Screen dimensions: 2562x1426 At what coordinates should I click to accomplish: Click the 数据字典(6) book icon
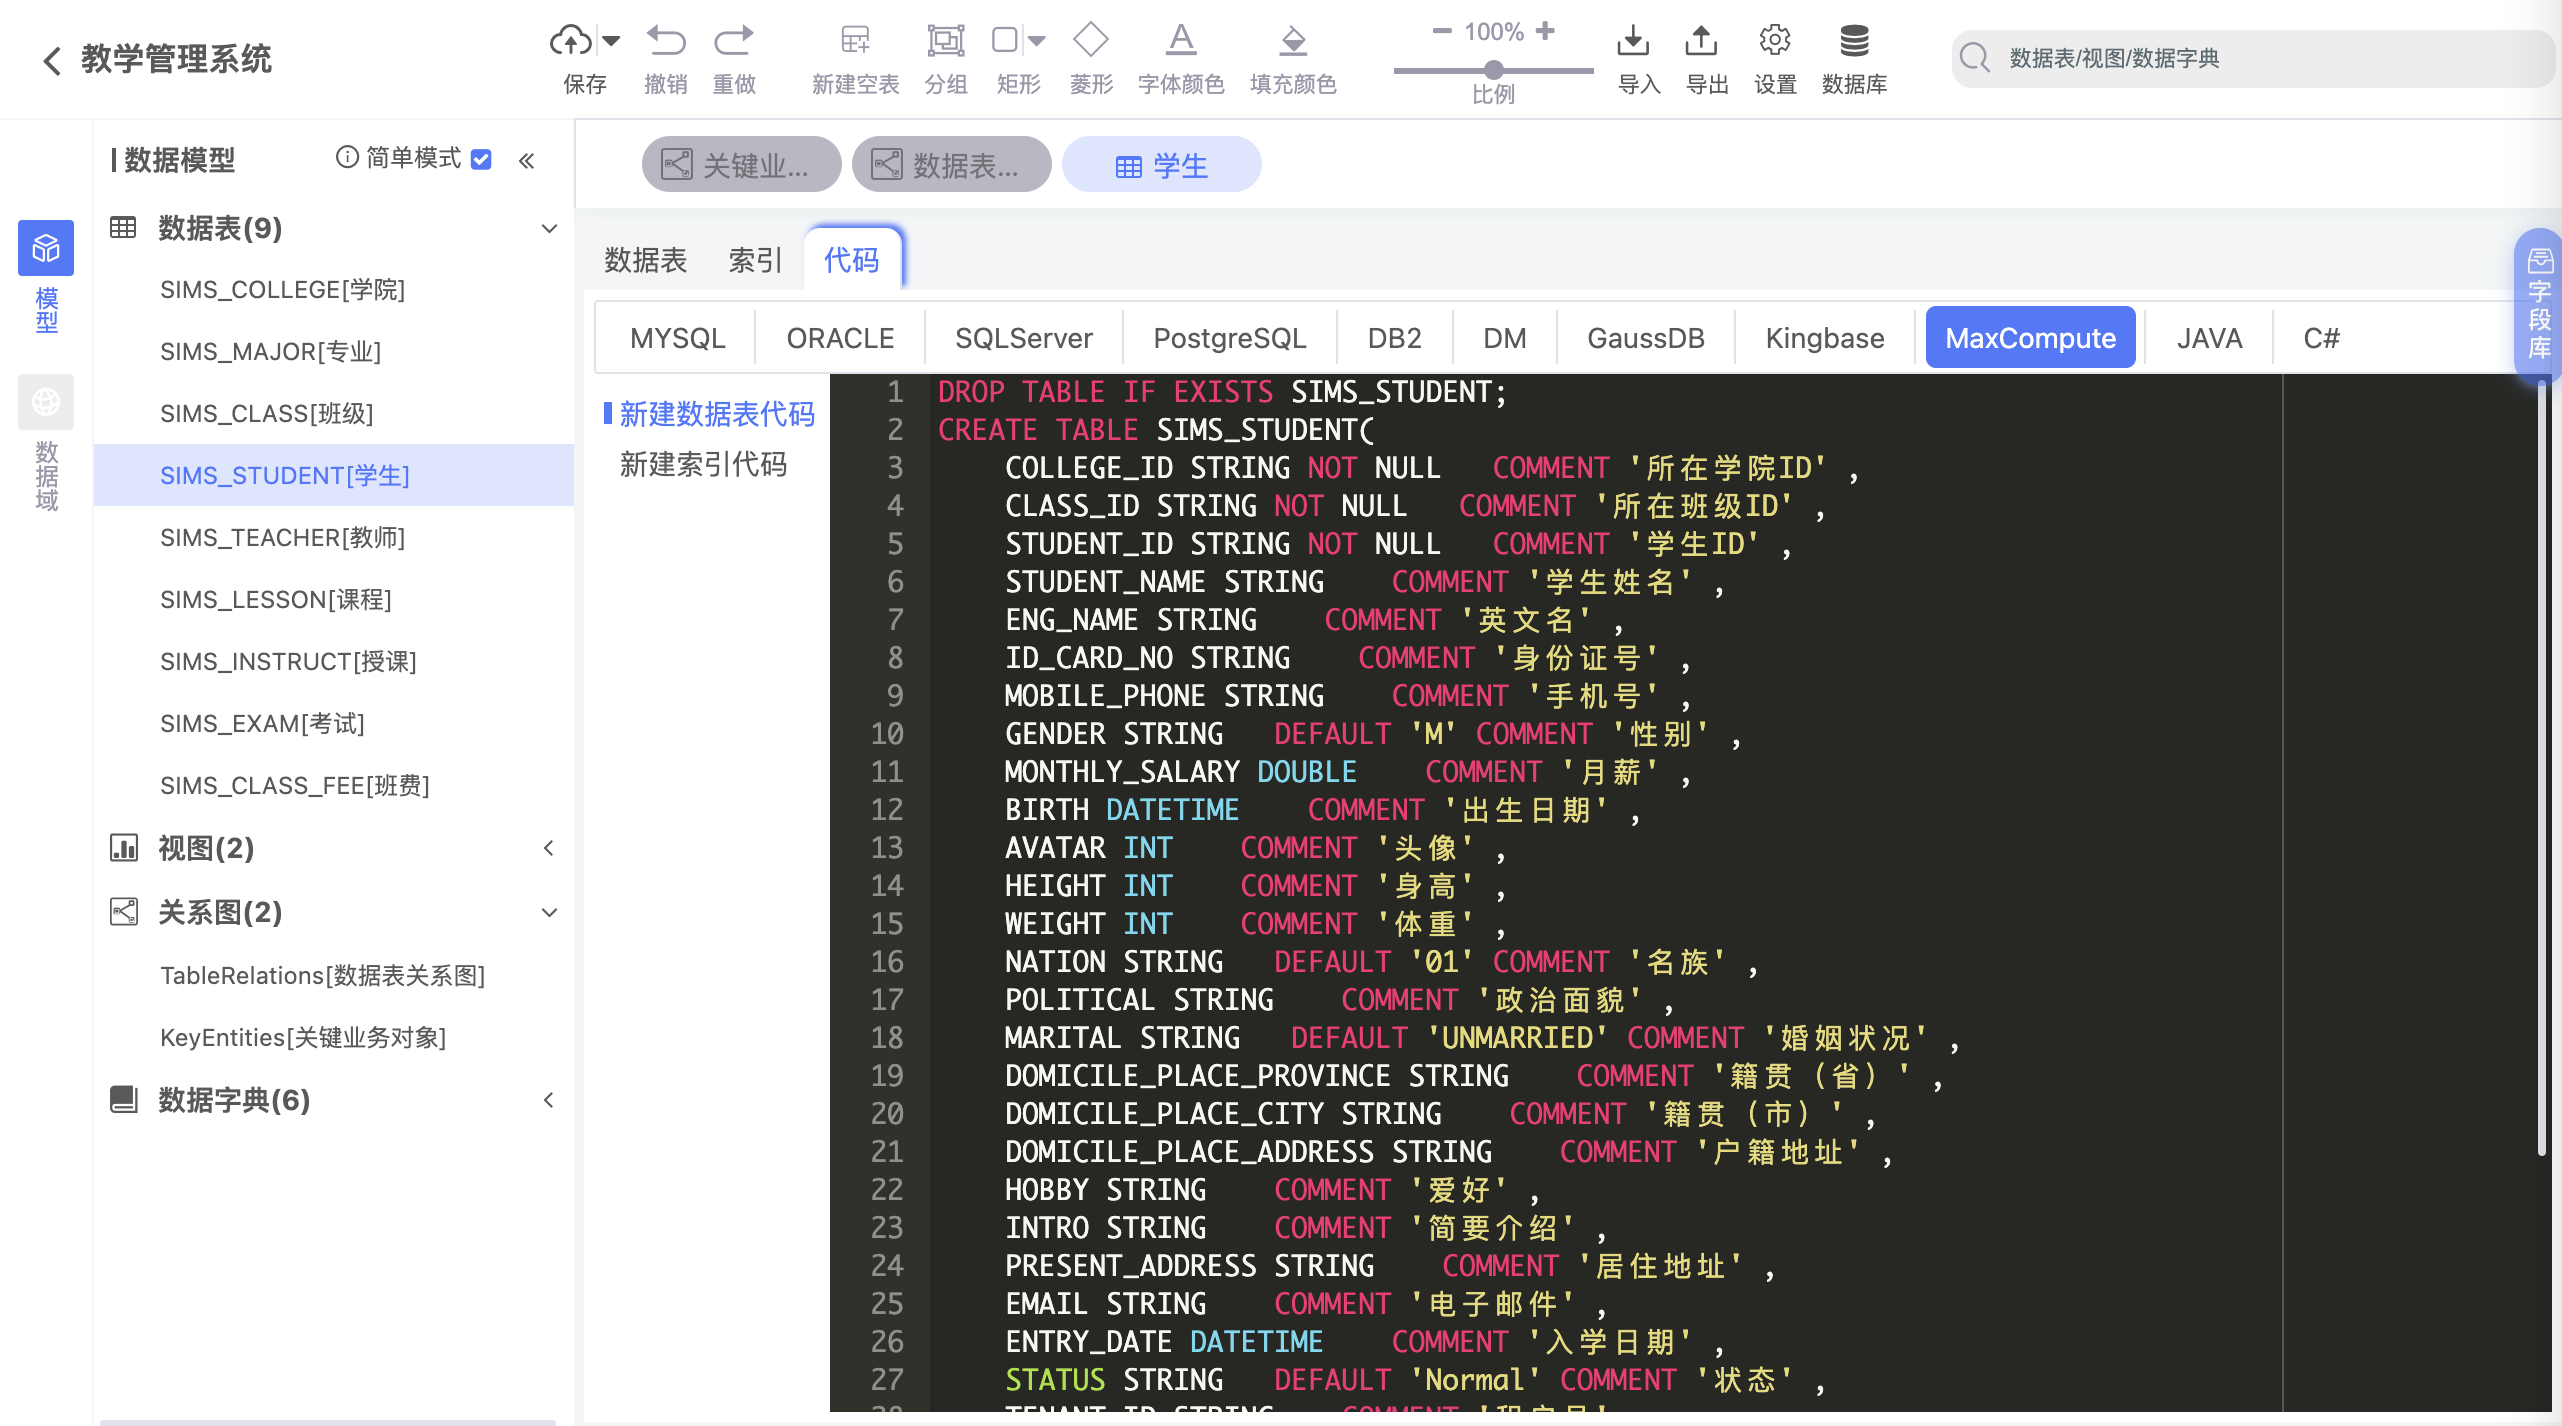[x=123, y=1100]
